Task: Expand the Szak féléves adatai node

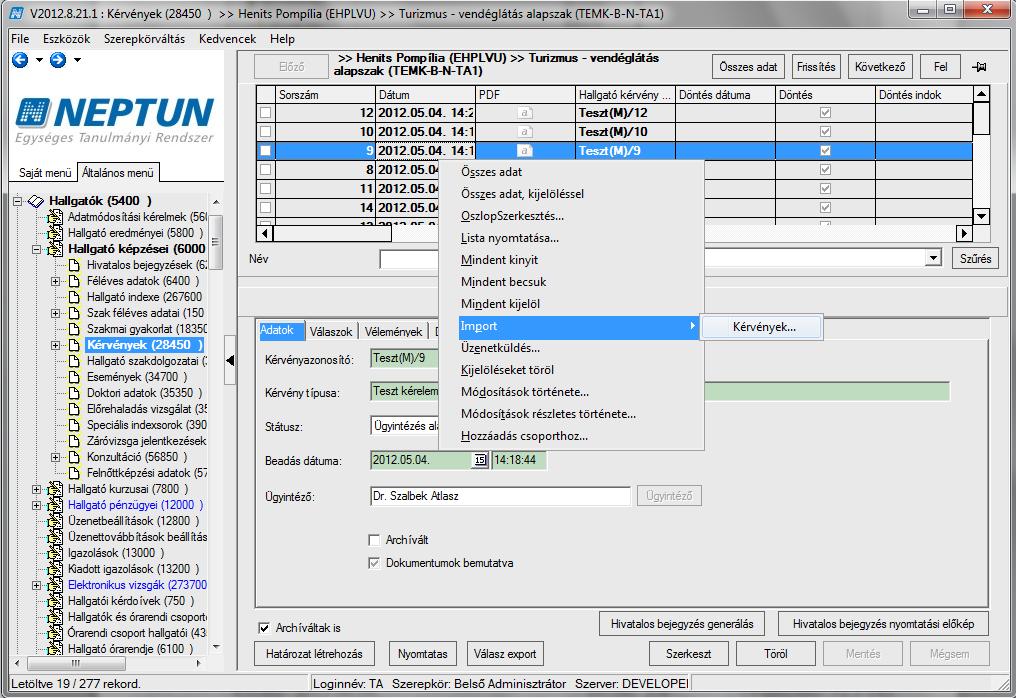Action: pos(56,313)
